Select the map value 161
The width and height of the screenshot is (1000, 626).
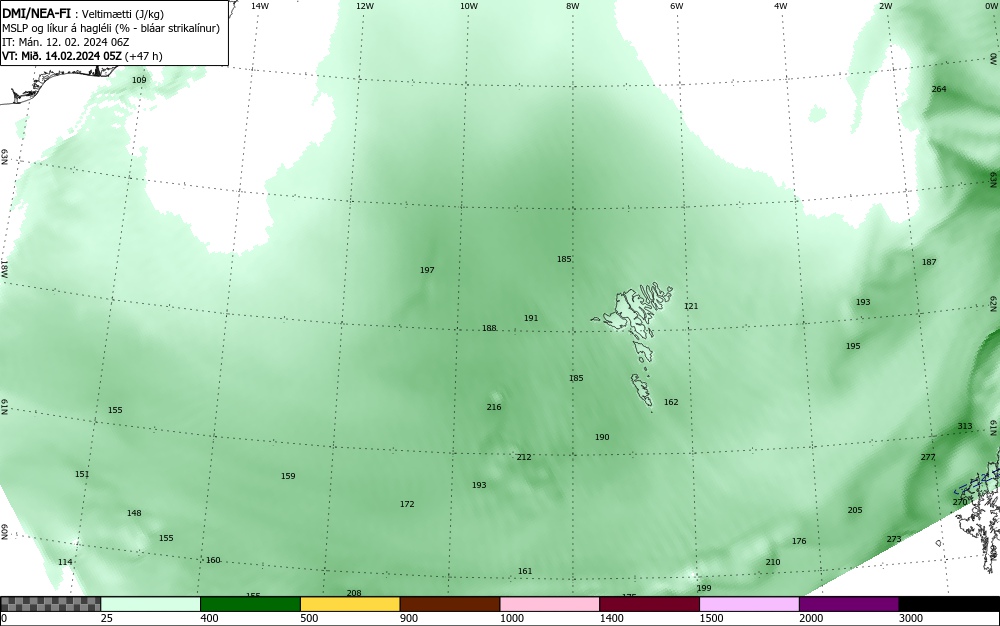click(x=525, y=571)
